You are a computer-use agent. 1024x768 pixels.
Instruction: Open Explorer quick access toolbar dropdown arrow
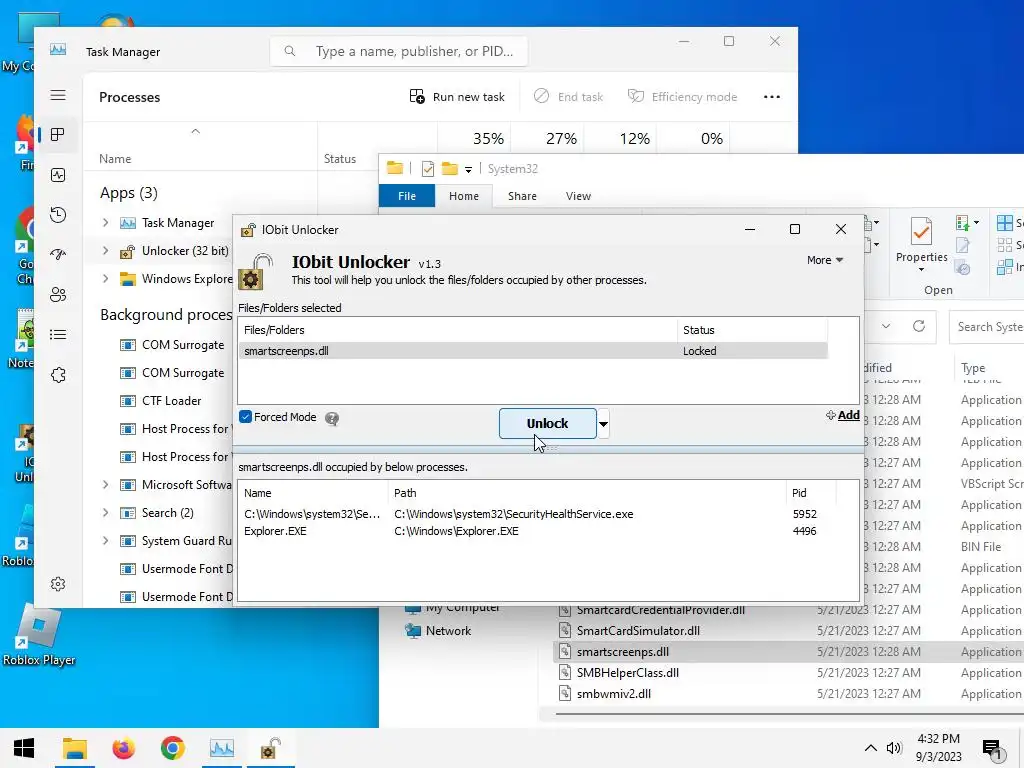point(468,170)
